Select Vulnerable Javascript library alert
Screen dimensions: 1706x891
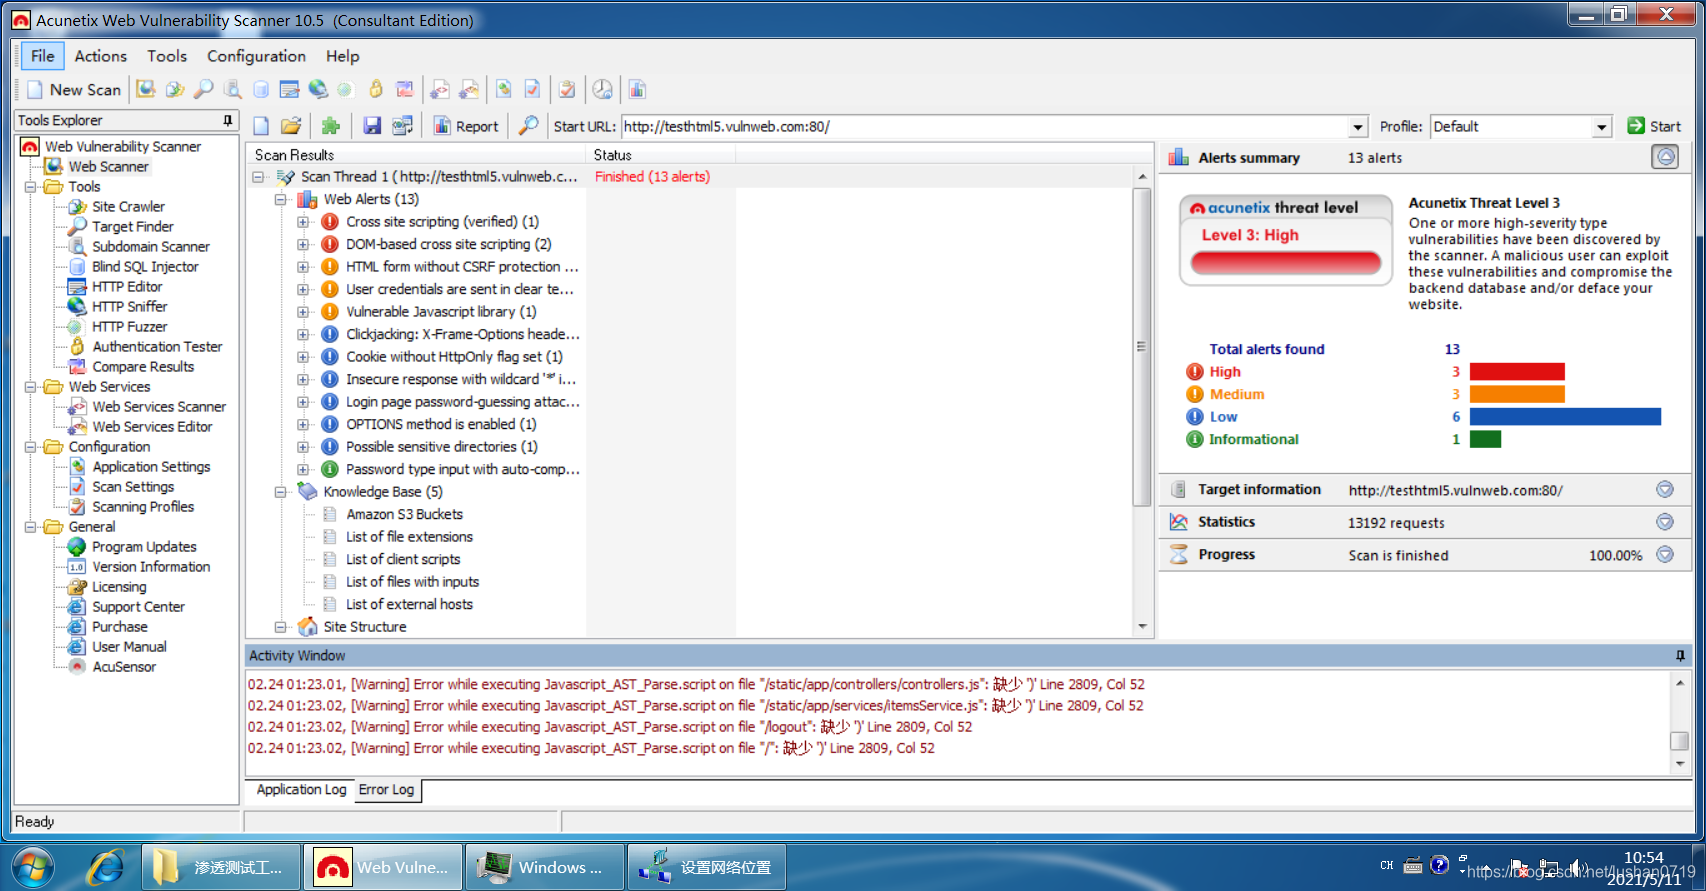pos(441,312)
